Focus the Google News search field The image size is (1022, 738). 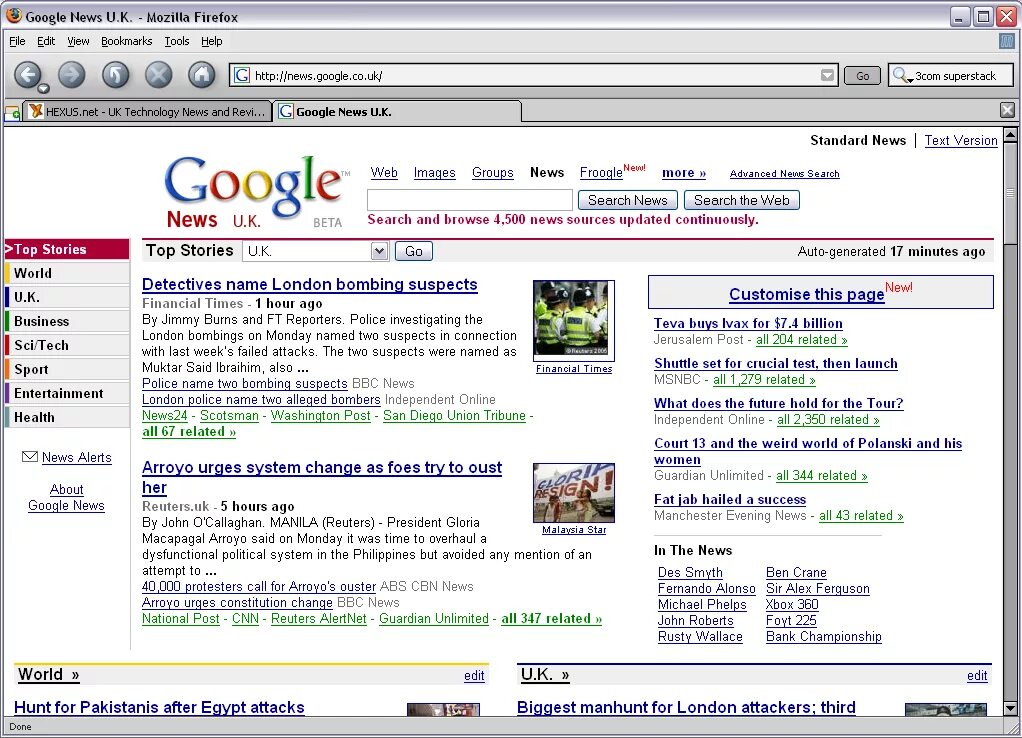click(470, 199)
